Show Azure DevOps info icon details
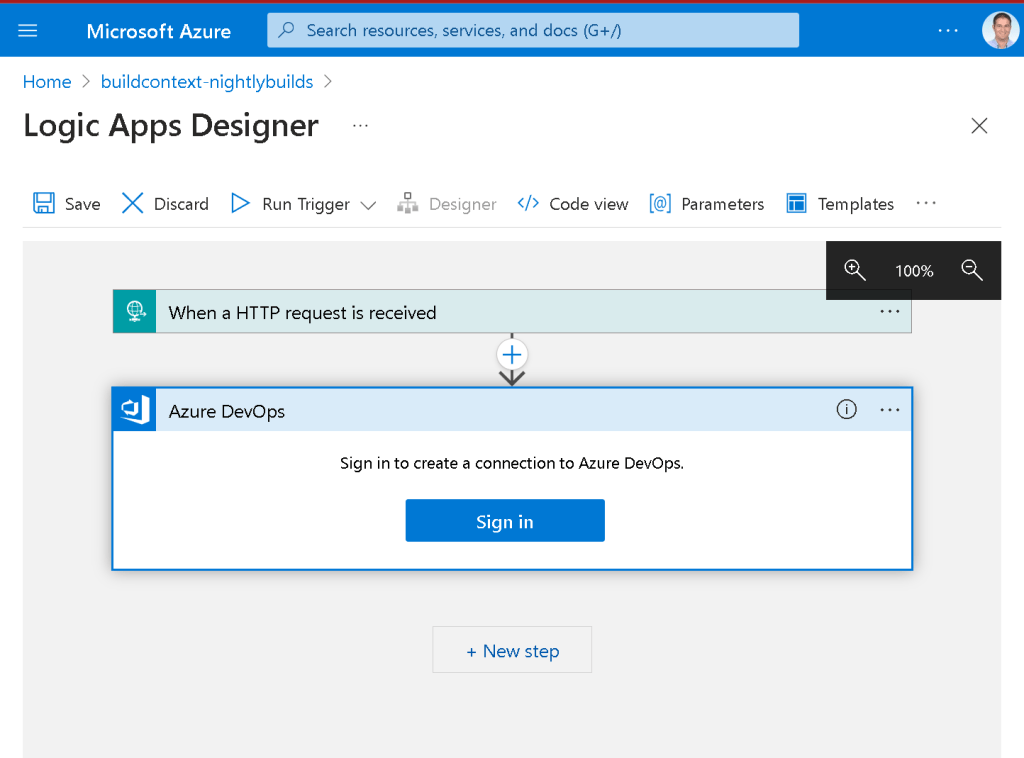This screenshot has width=1024, height=758. tap(846, 409)
